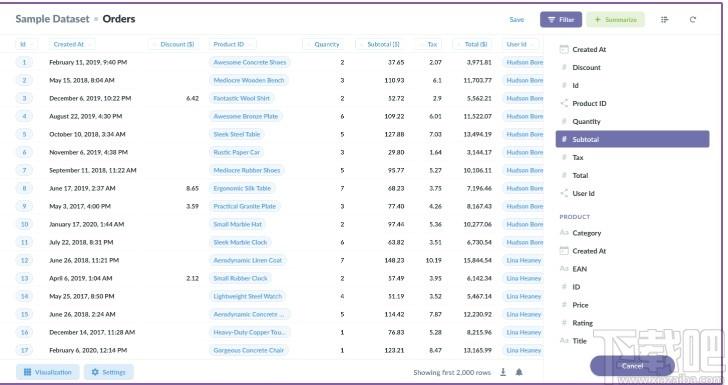Click Save link
The image size is (728, 385).
[516, 20]
